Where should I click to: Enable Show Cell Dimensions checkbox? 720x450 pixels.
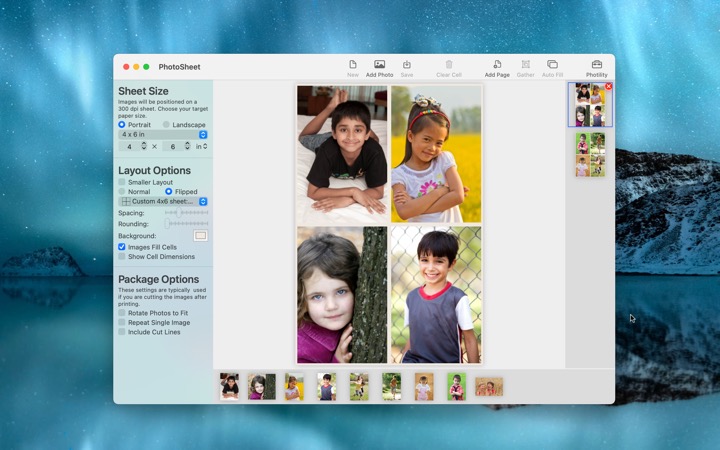[x=122, y=256]
